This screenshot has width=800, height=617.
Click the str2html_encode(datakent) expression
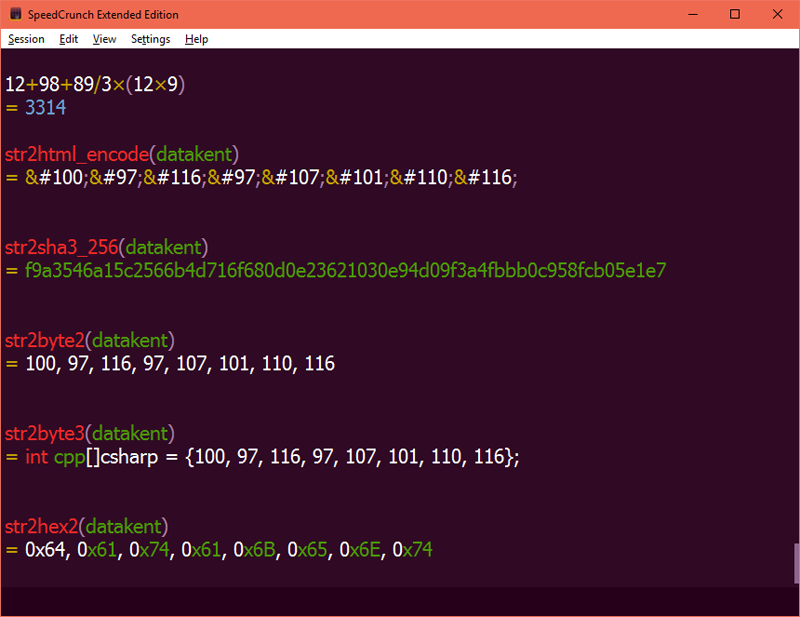click(121, 154)
